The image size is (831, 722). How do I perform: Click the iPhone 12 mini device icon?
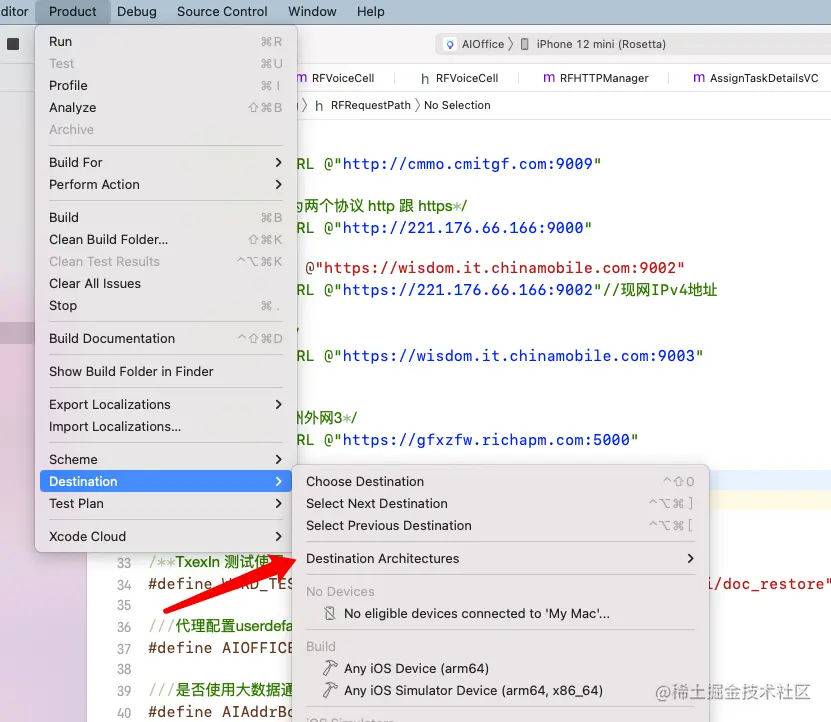tap(525, 44)
